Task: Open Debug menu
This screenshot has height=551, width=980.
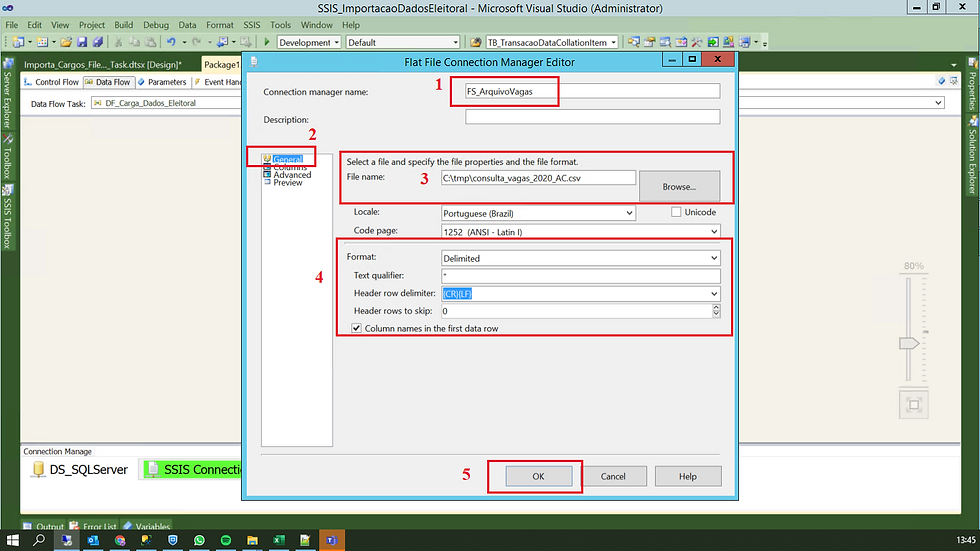Action: coord(156,25)
